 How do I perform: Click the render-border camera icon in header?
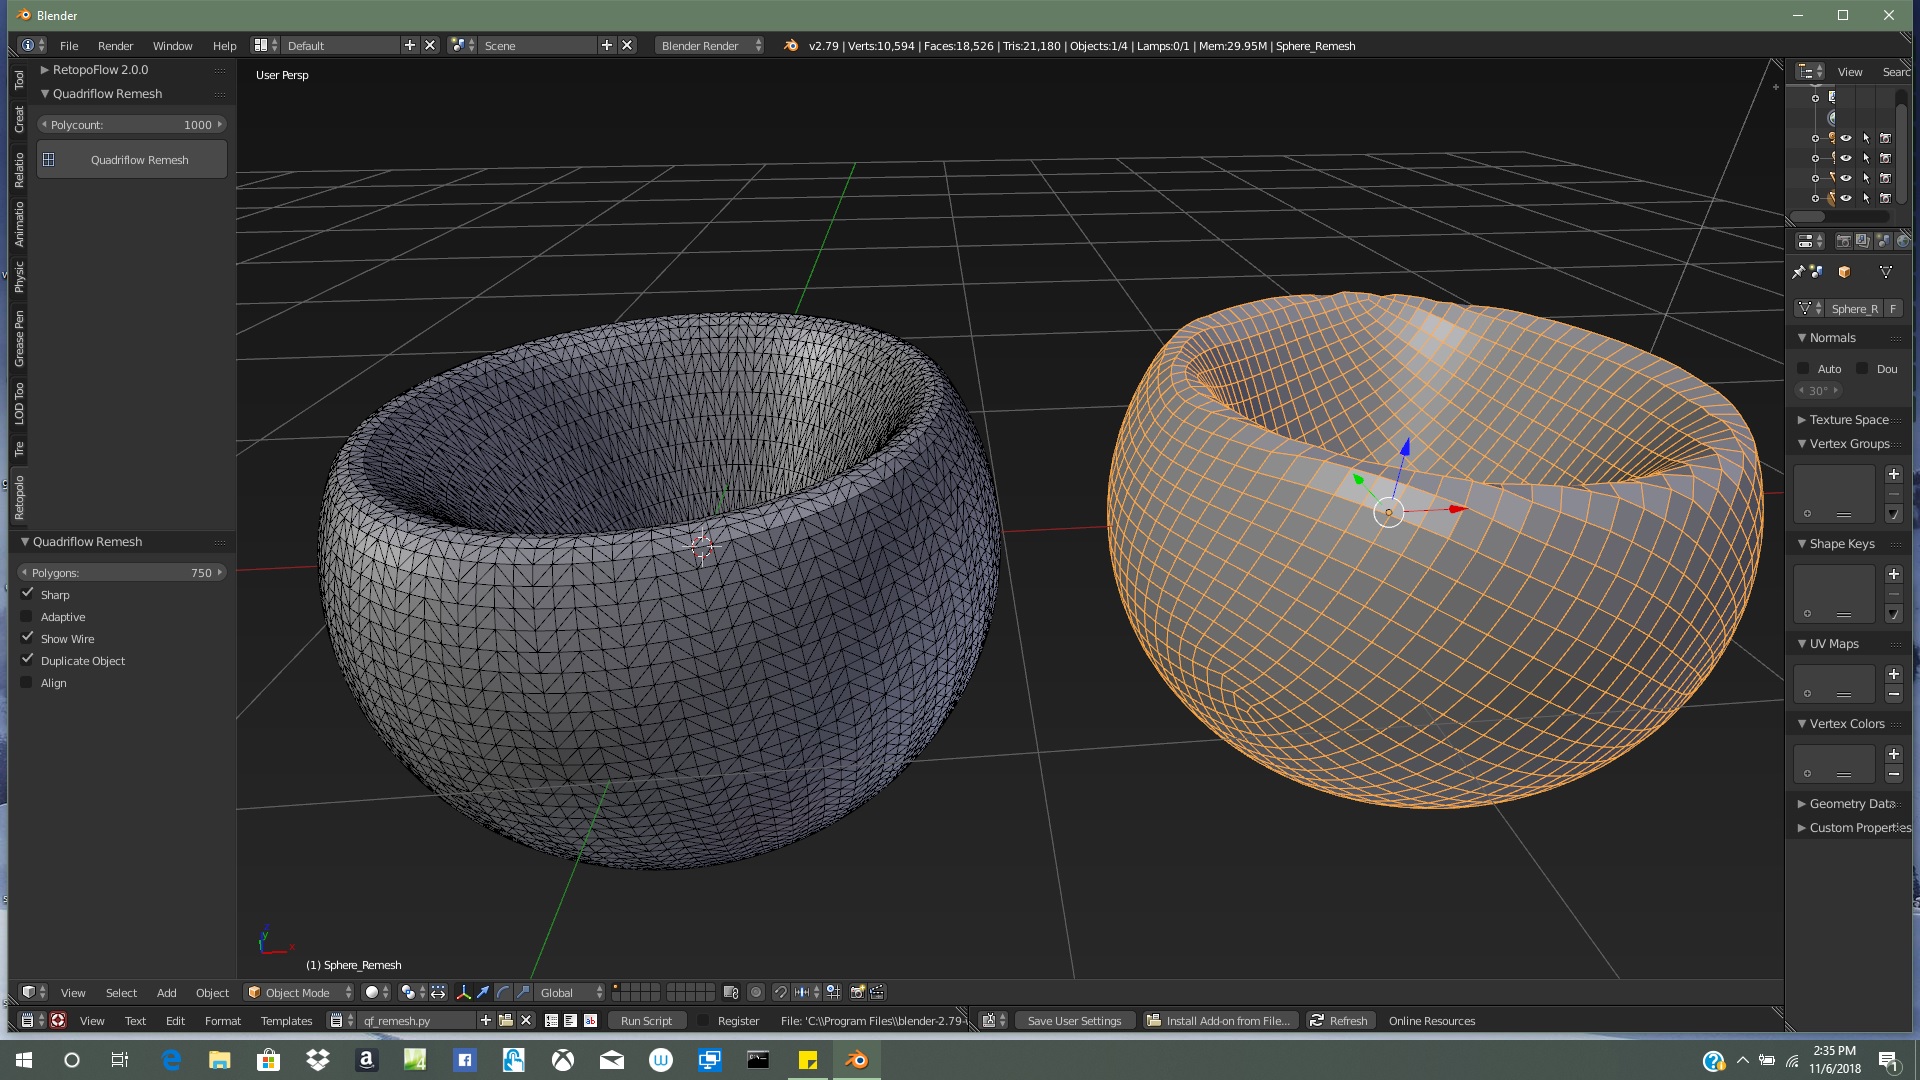(857, 992)
